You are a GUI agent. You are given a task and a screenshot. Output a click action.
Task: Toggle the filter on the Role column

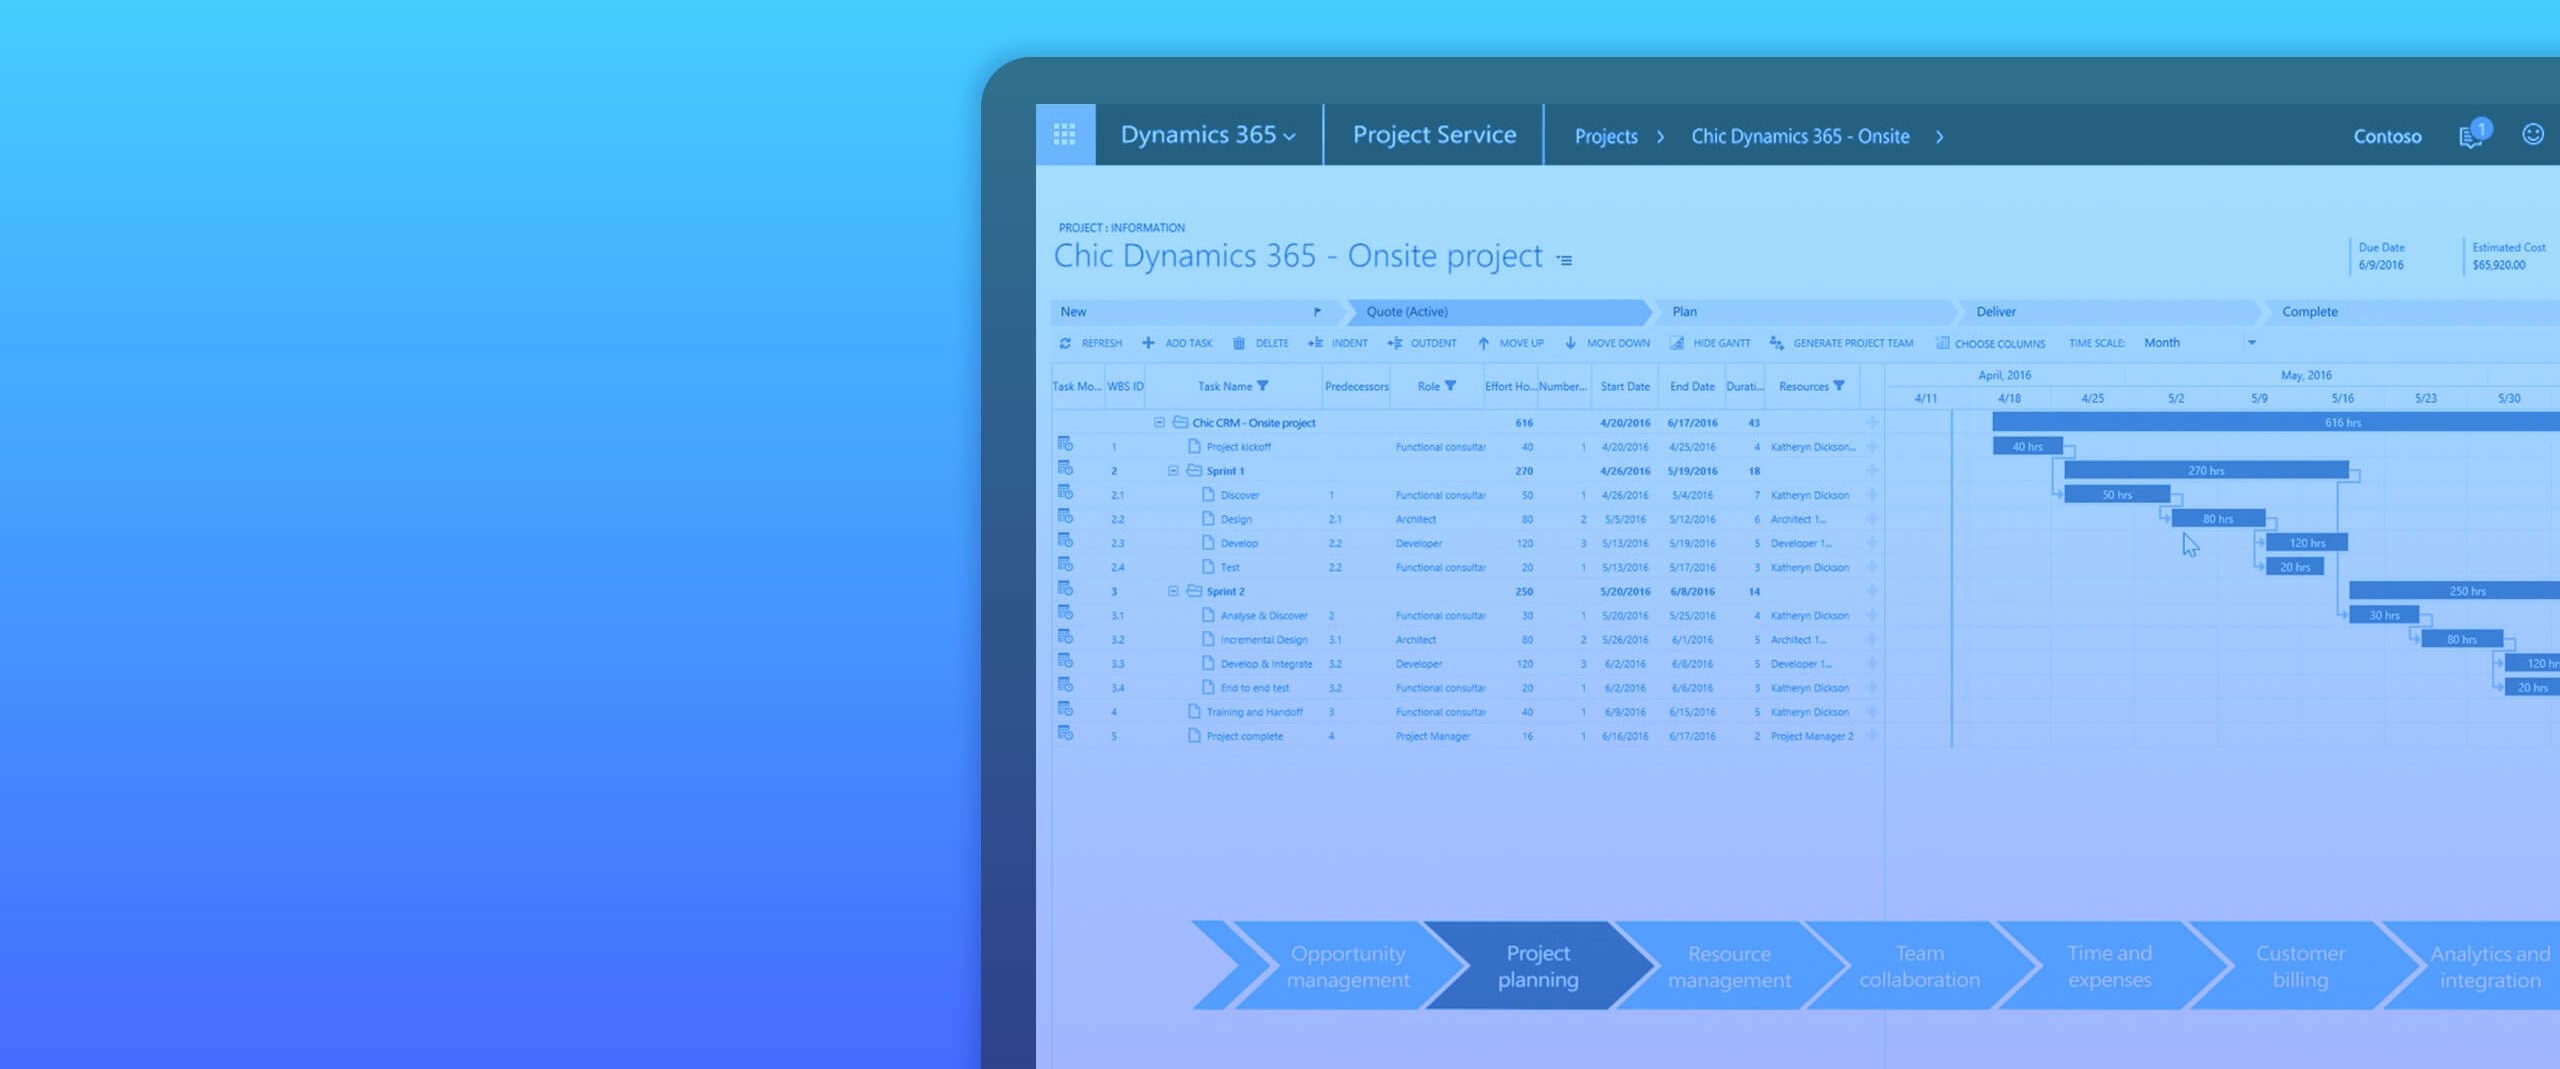(1450, 386)
